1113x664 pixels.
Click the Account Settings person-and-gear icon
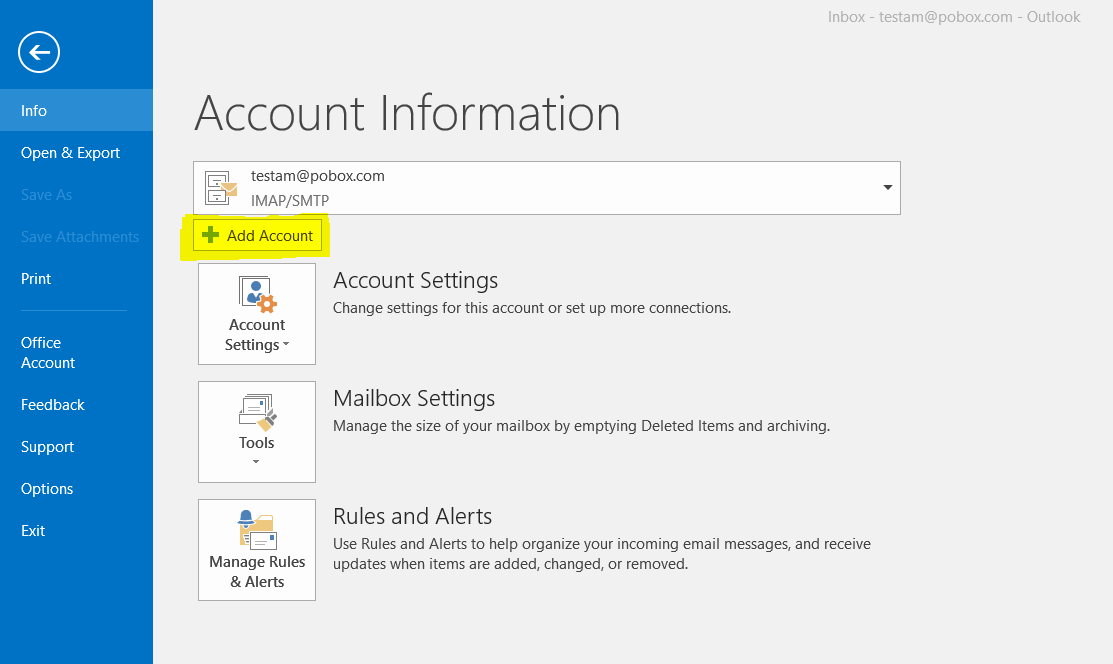pyautogui.click(x=257, y=294)
